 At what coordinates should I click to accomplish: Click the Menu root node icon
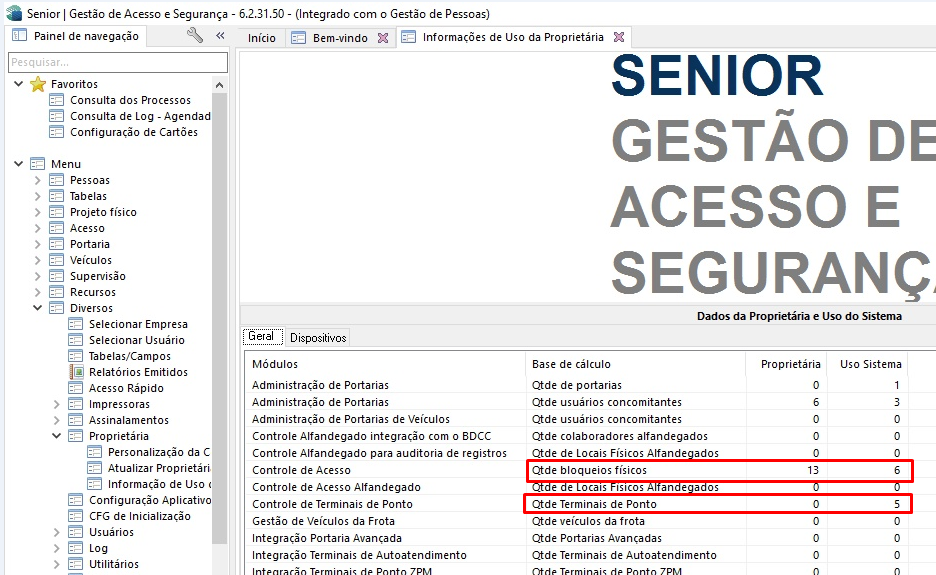38,164
